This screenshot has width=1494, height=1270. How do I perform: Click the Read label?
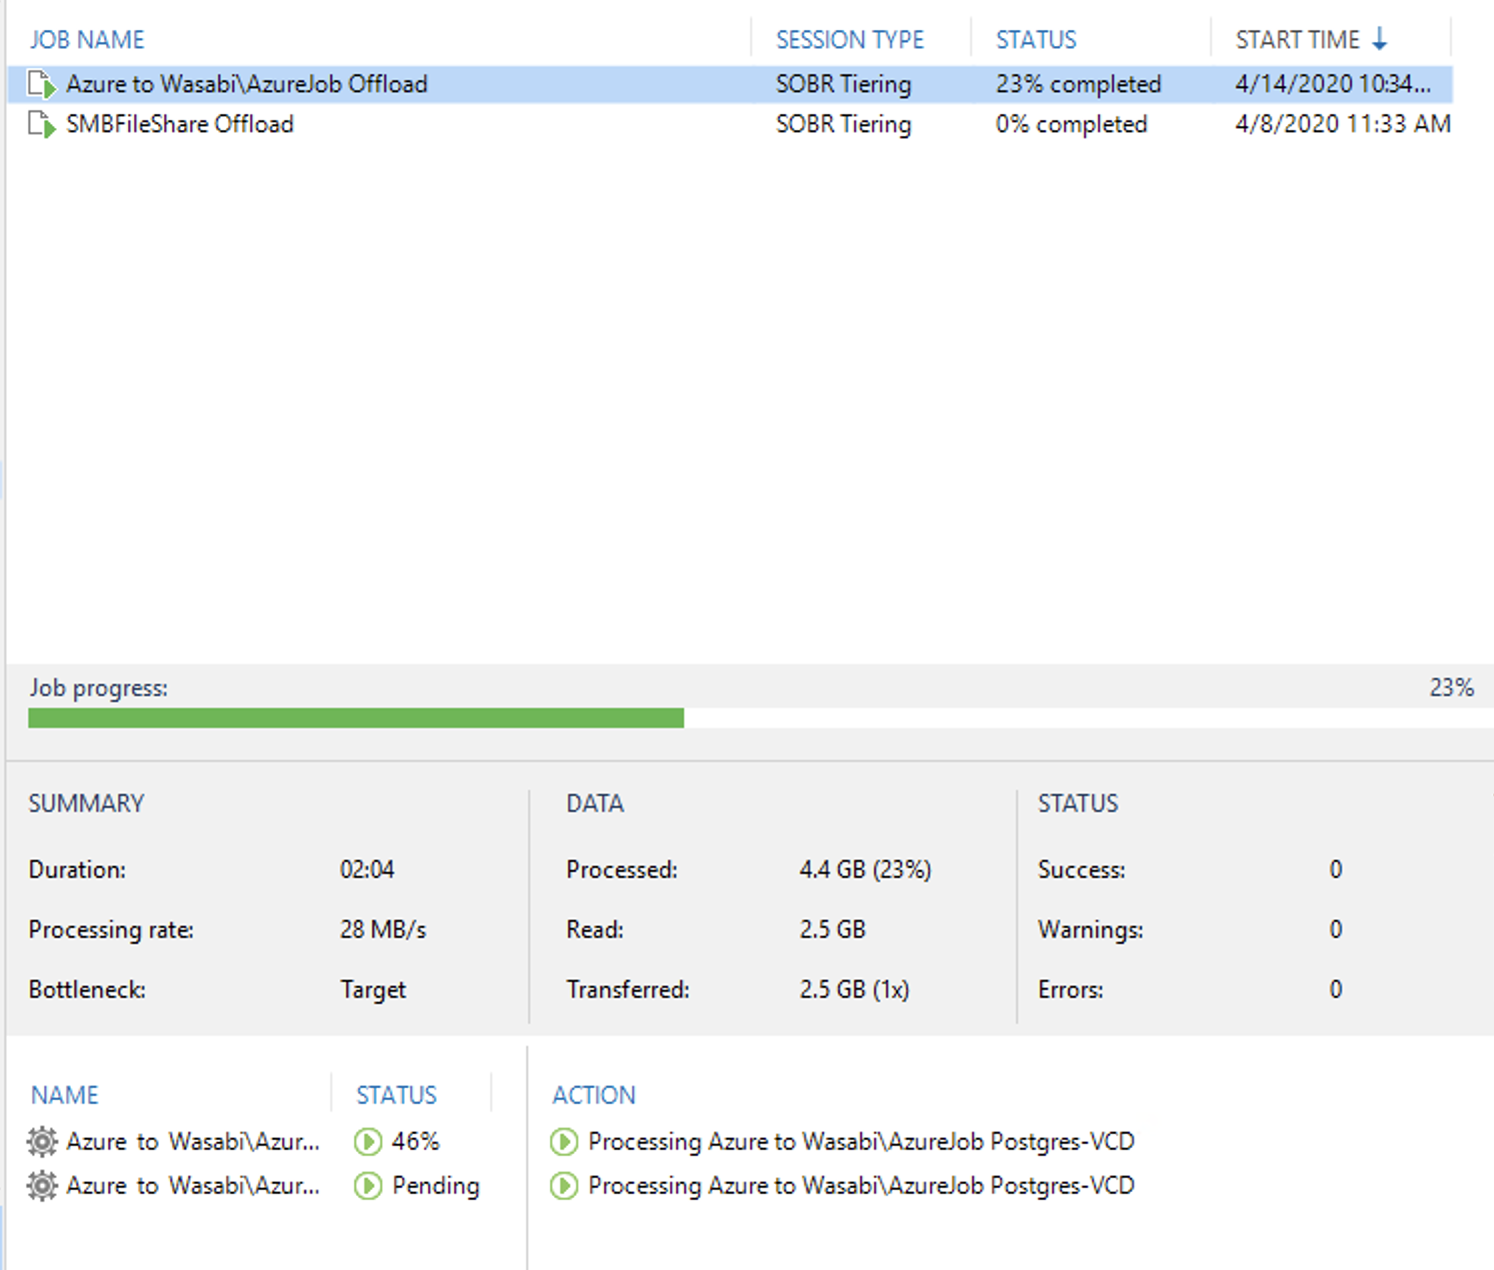click(595, 930)
